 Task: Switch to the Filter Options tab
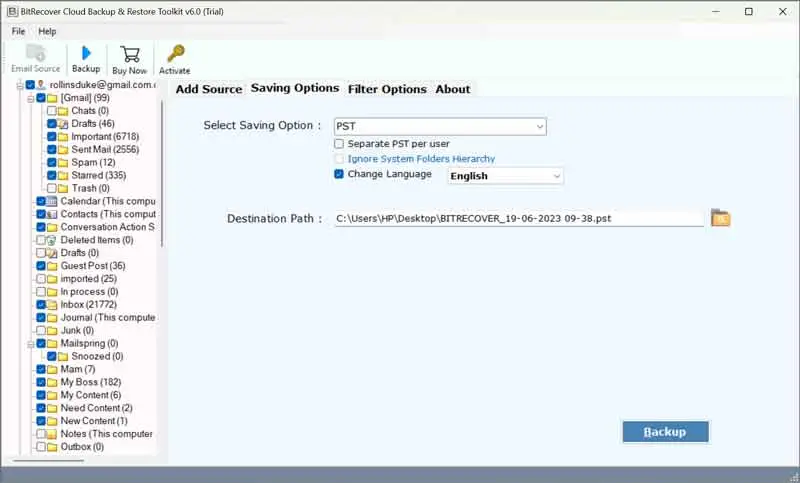pos(387,89)
